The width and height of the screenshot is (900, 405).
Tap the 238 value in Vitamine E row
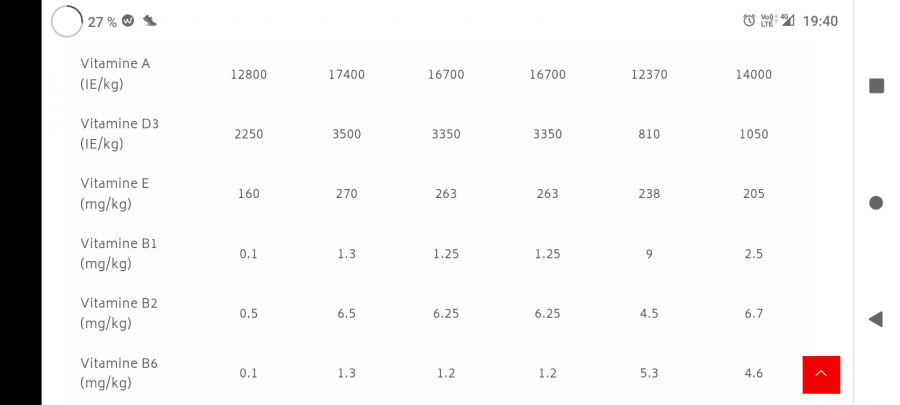[649, 194]
